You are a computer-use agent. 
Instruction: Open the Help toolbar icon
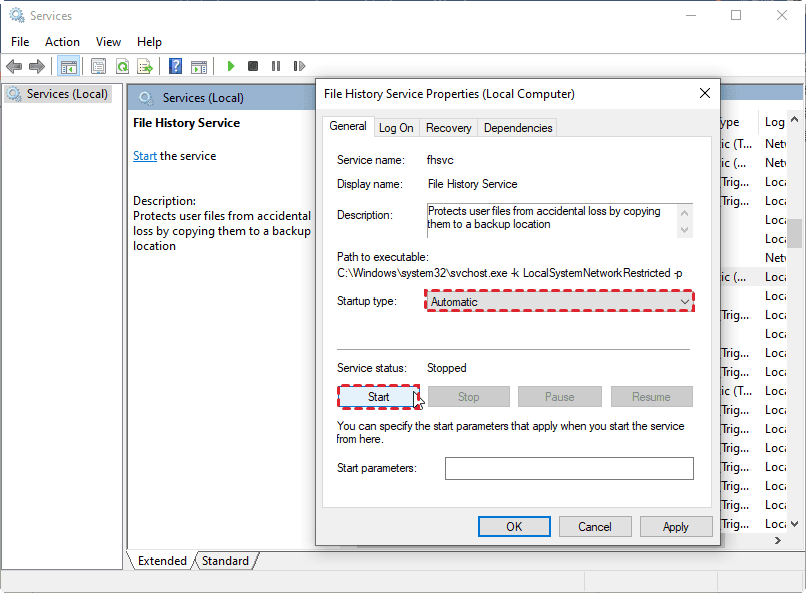tap(175, 66)
